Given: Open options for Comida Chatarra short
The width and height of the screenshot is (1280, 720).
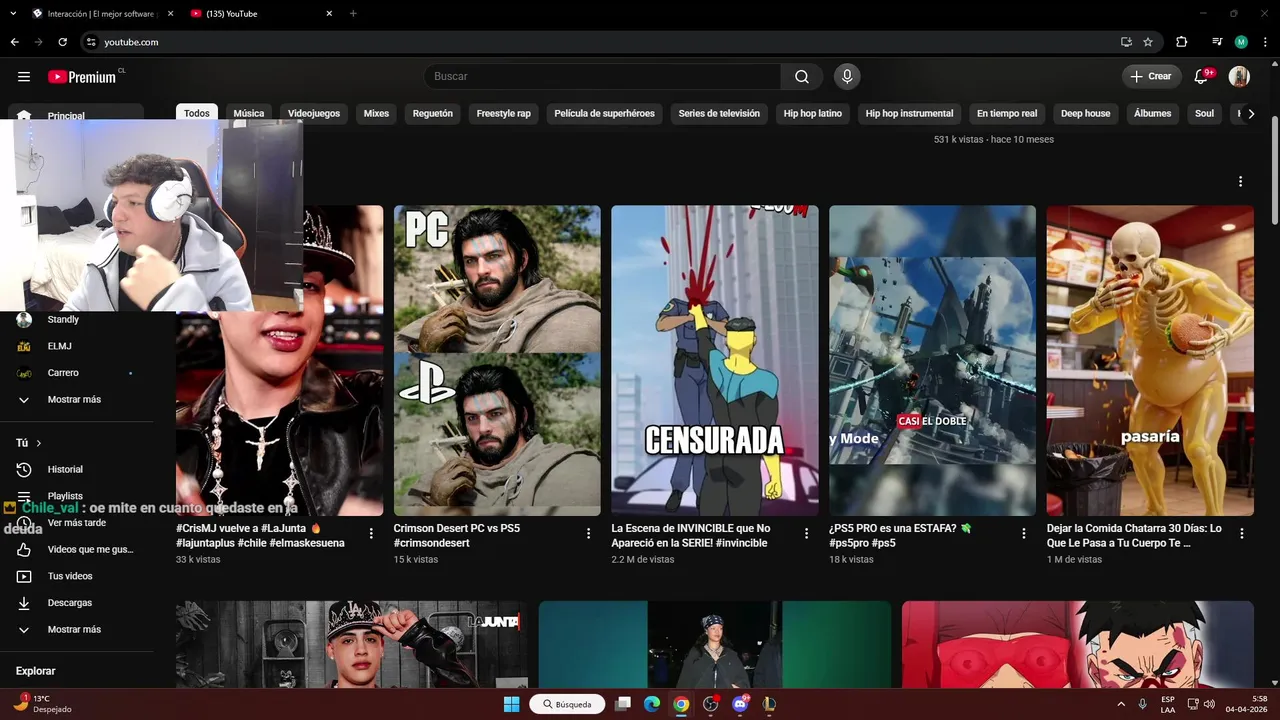Looking at the screenshot, I should 1241,534.
